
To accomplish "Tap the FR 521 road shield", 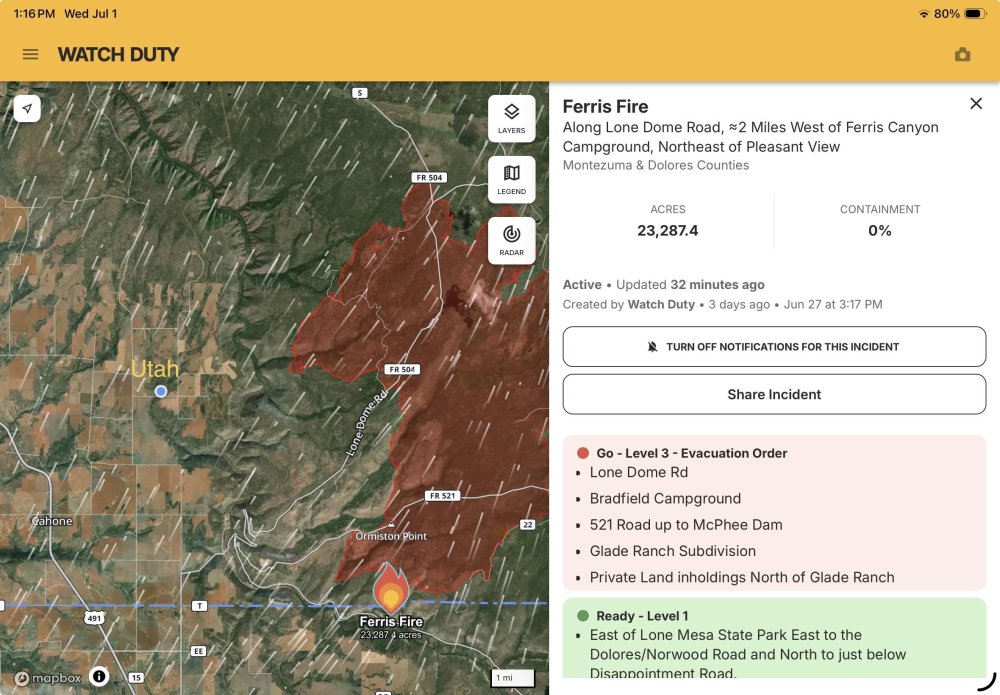I will tap(443, 495).
